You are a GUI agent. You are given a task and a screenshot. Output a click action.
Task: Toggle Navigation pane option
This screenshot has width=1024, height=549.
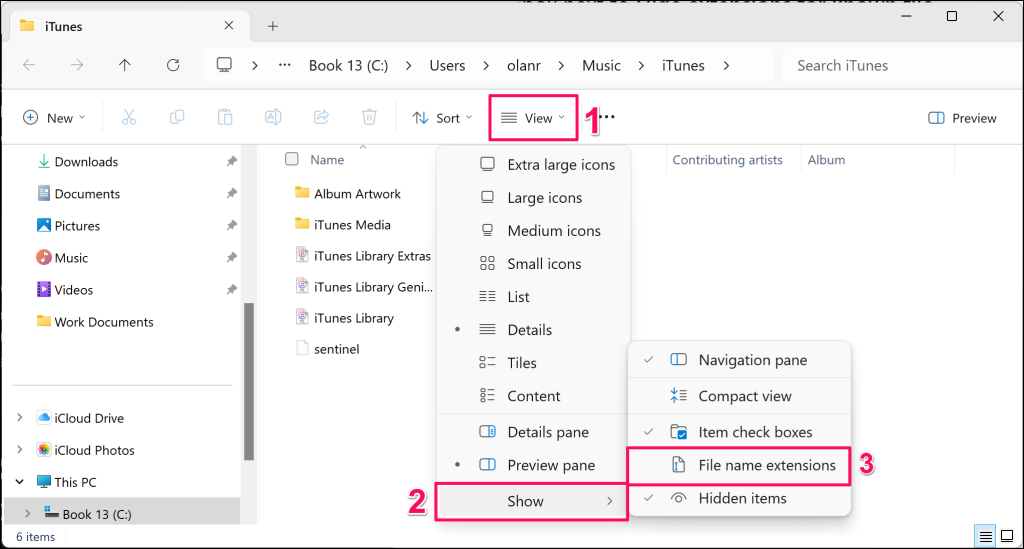click(739, 360)
